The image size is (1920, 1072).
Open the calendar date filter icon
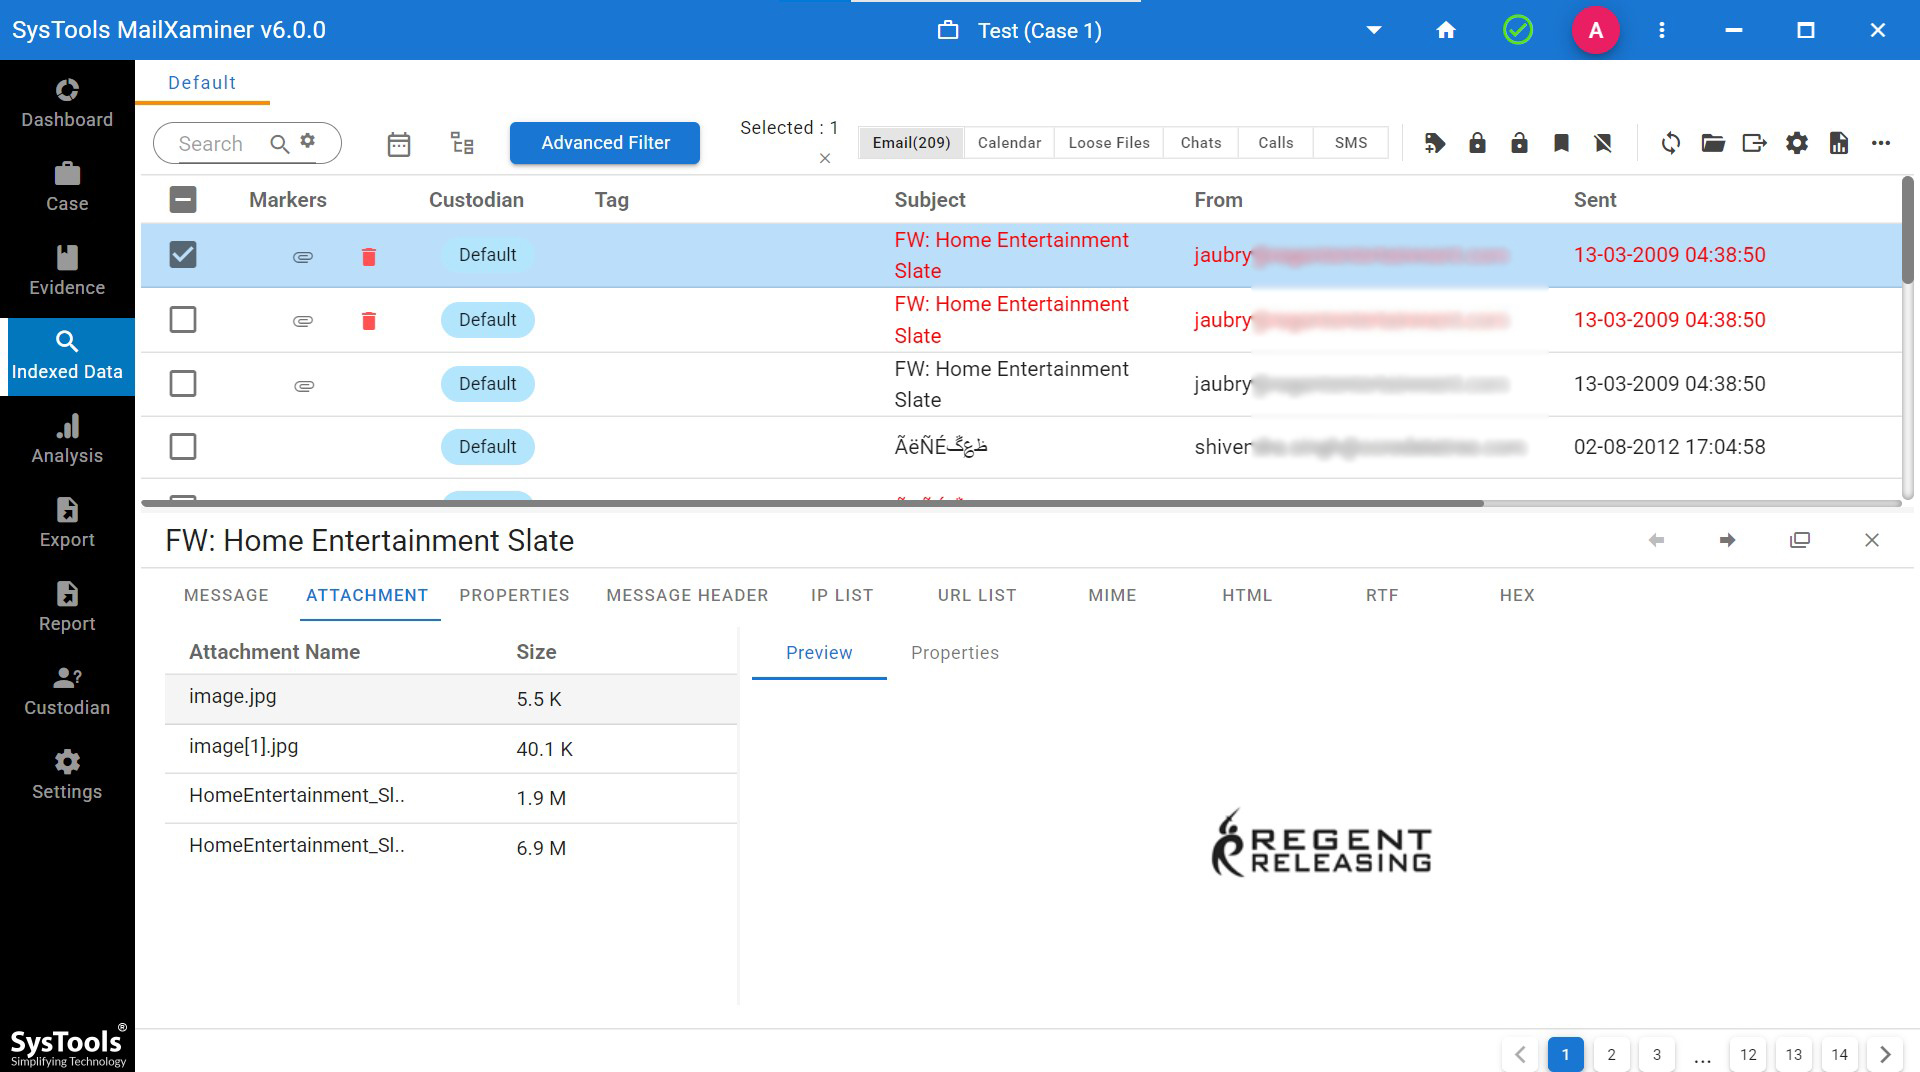[x=399, y=144]
